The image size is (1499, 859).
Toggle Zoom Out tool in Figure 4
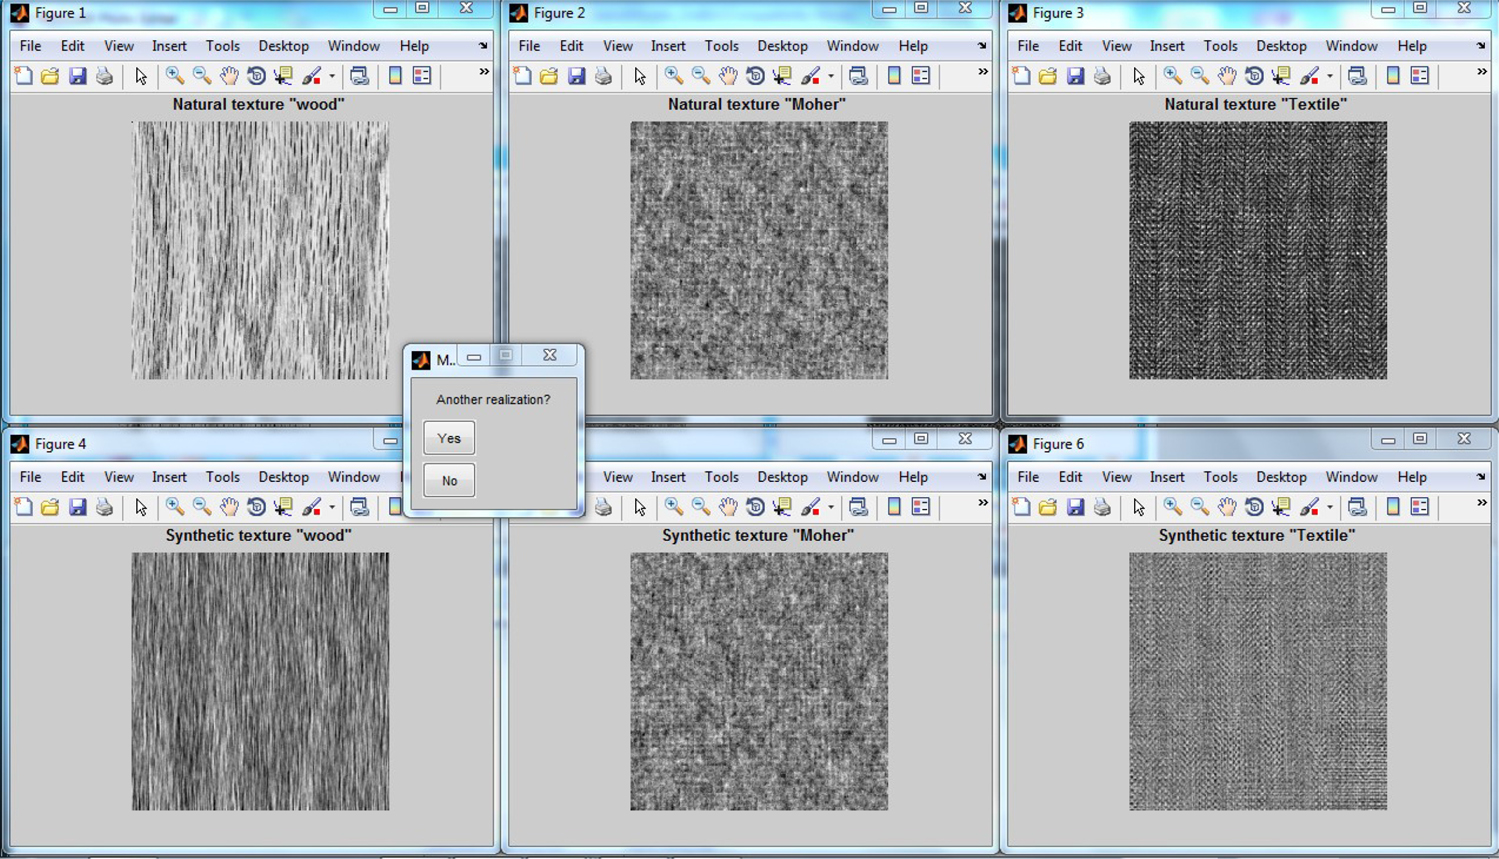point(202,507)
